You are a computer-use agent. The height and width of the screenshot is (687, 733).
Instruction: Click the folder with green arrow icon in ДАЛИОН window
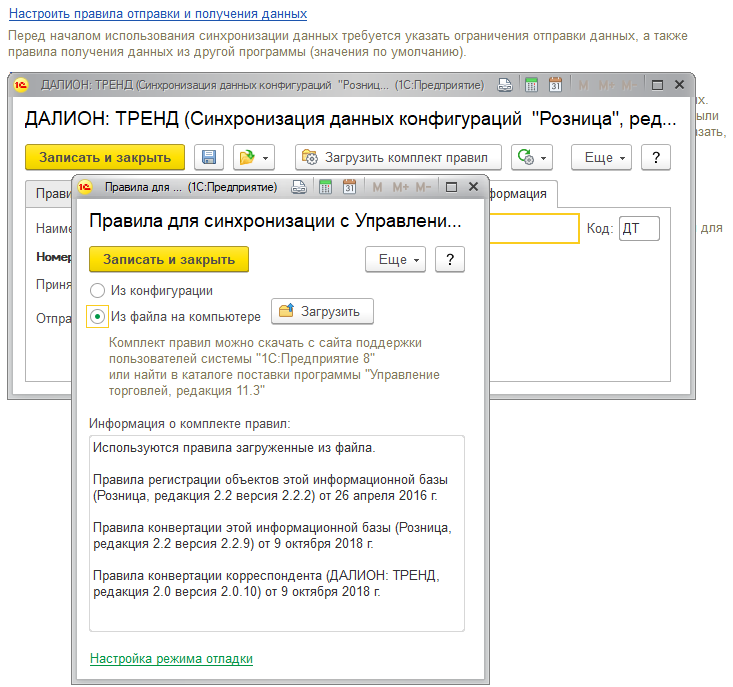pos(247,157)
